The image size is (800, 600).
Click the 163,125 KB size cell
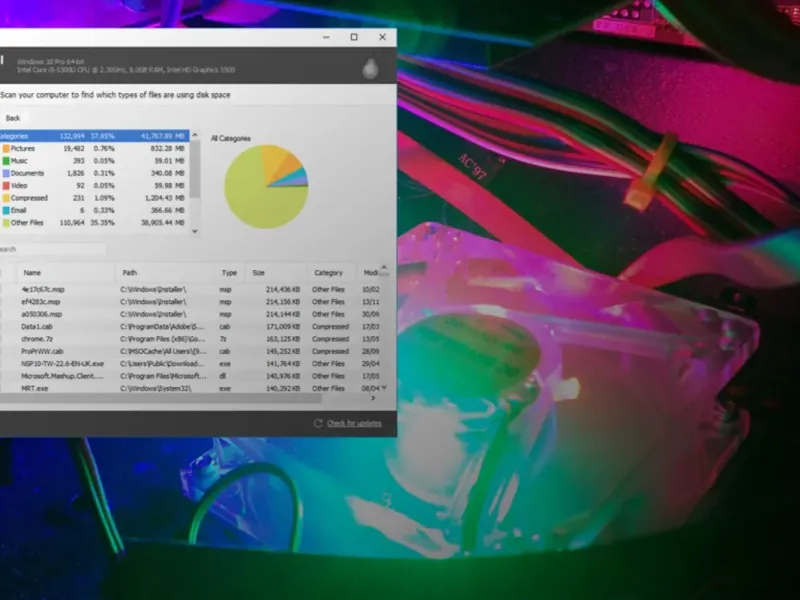(x=283, y=339)
